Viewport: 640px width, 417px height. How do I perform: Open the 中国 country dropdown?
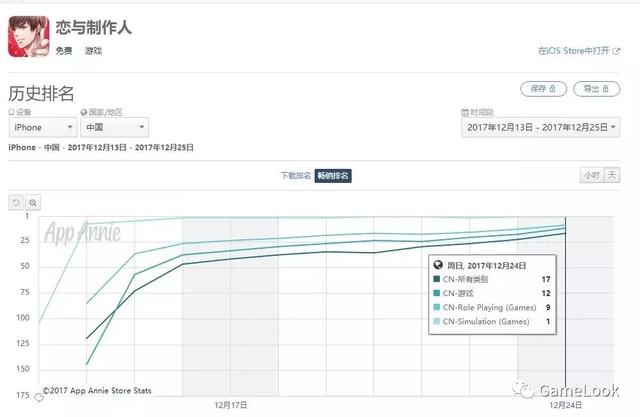(114, 127)
